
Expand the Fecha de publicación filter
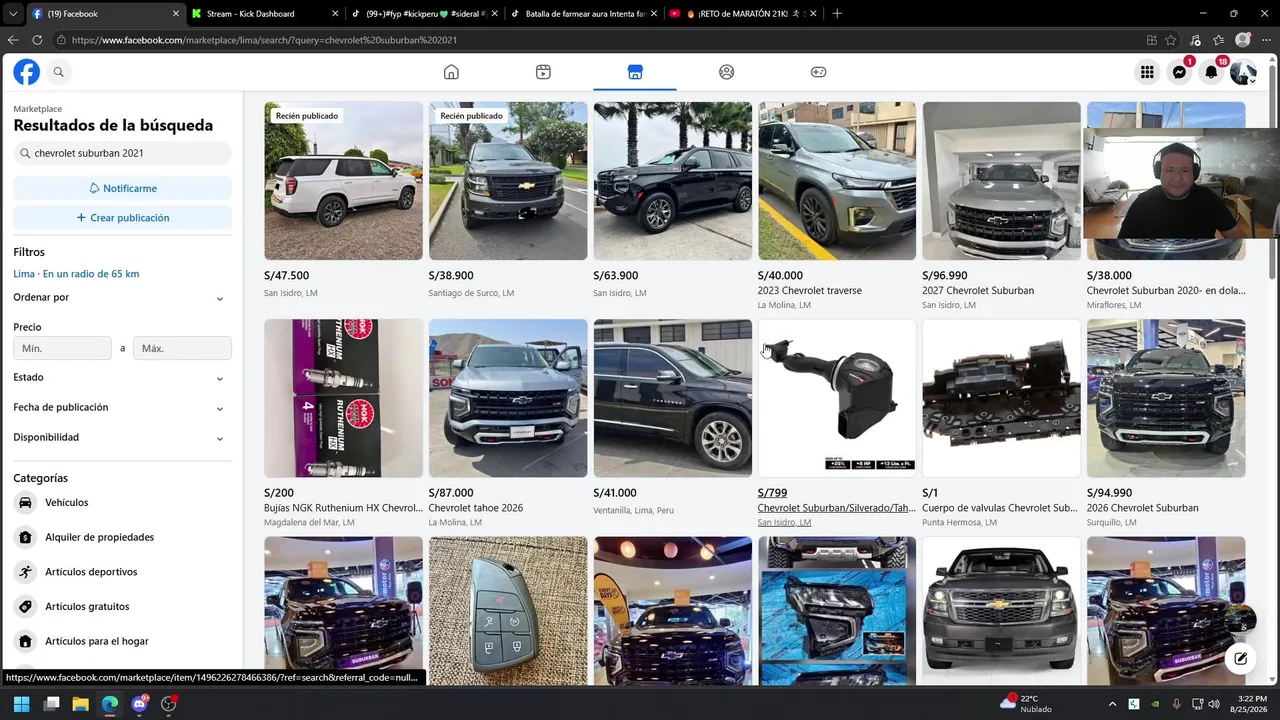[122, 407]
